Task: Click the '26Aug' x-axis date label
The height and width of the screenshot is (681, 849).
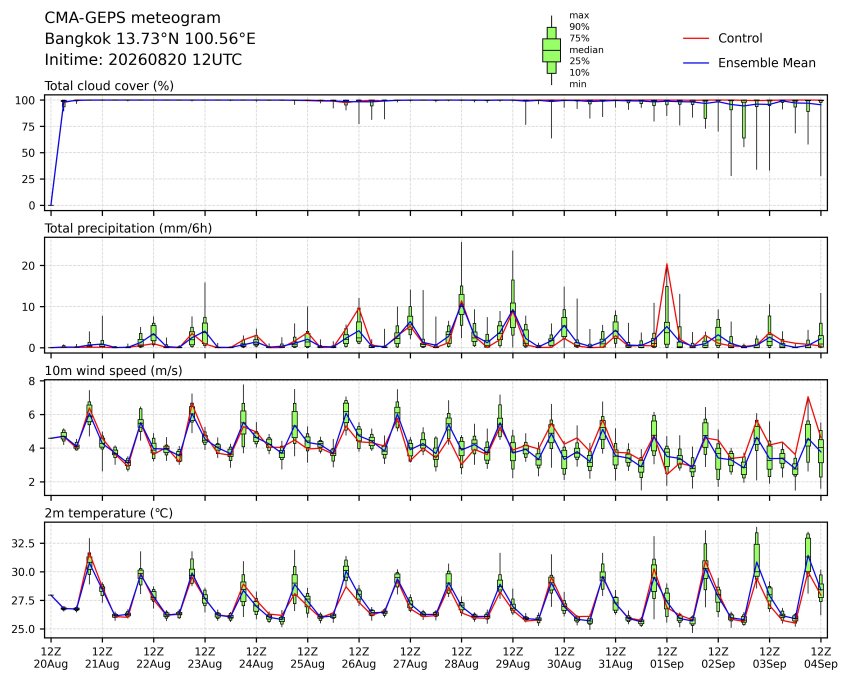Action: [x=359, y=664]
